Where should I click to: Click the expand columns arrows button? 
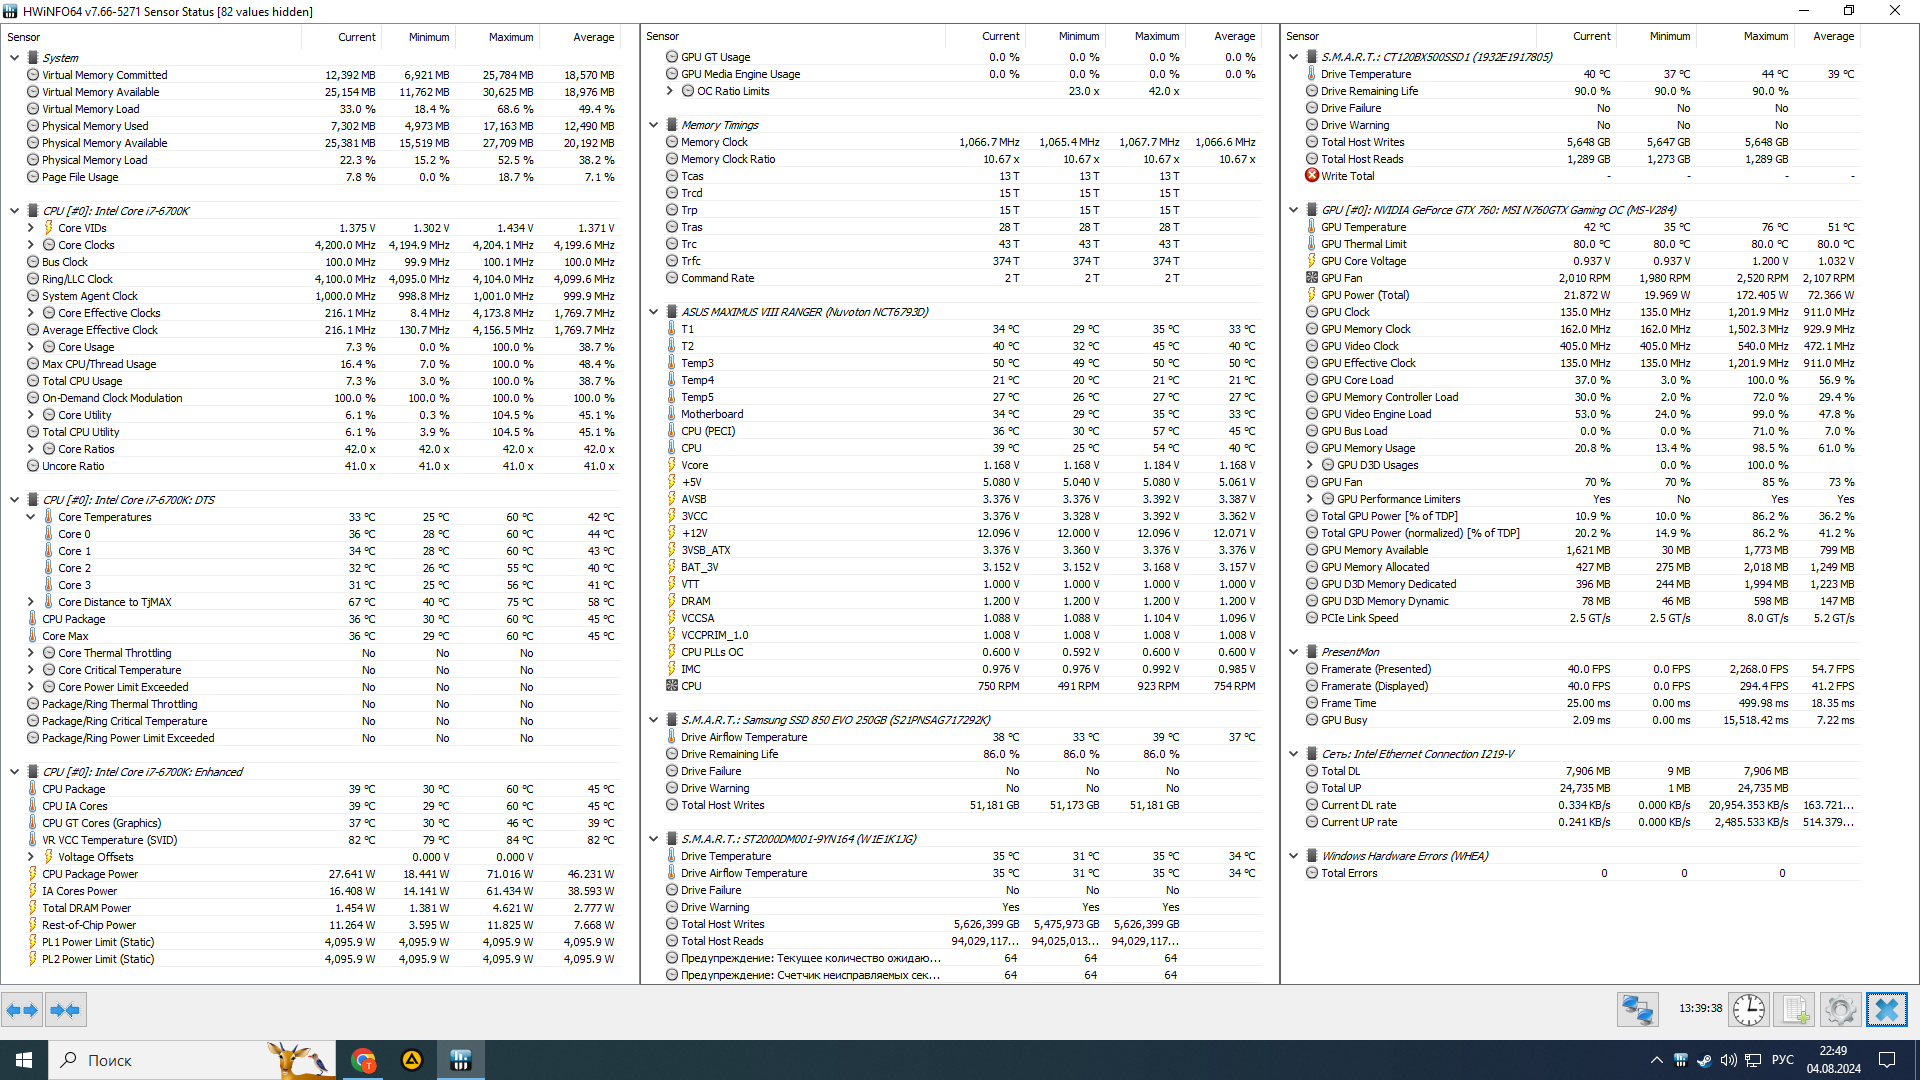tap(22, 1010)
